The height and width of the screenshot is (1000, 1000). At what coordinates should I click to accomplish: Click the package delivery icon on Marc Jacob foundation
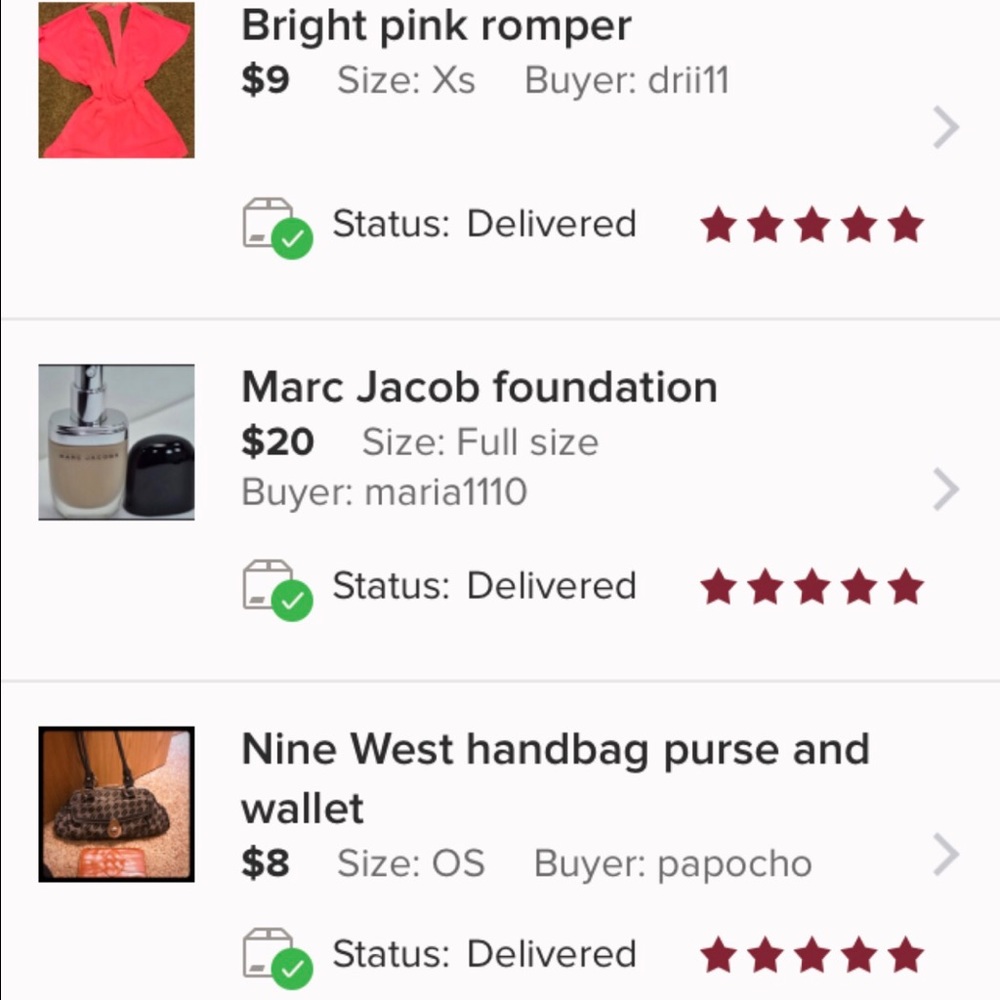tap(270, 586)
